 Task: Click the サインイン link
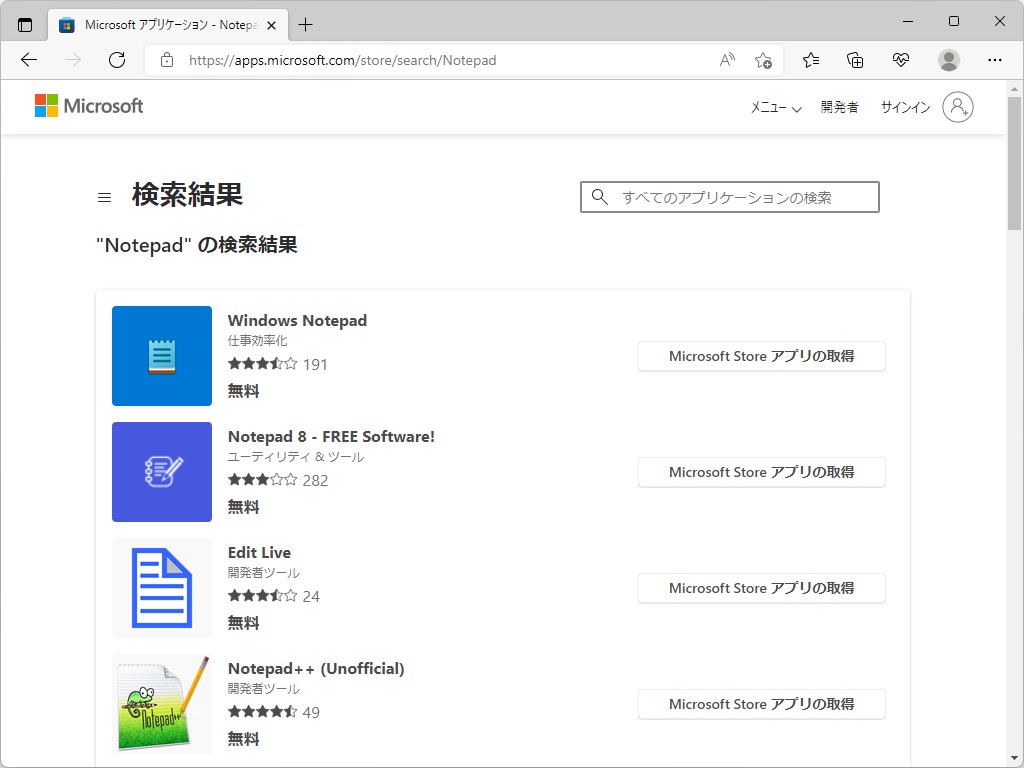click(x=905, y=107)
